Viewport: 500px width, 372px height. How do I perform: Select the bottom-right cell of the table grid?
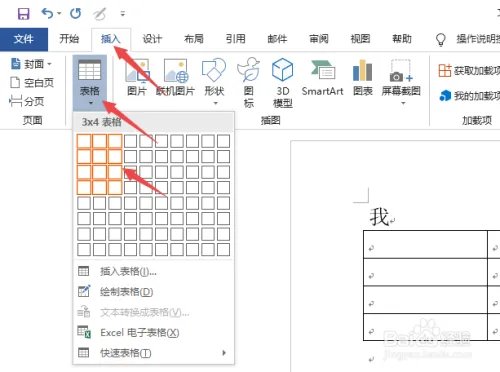point(223,250)
